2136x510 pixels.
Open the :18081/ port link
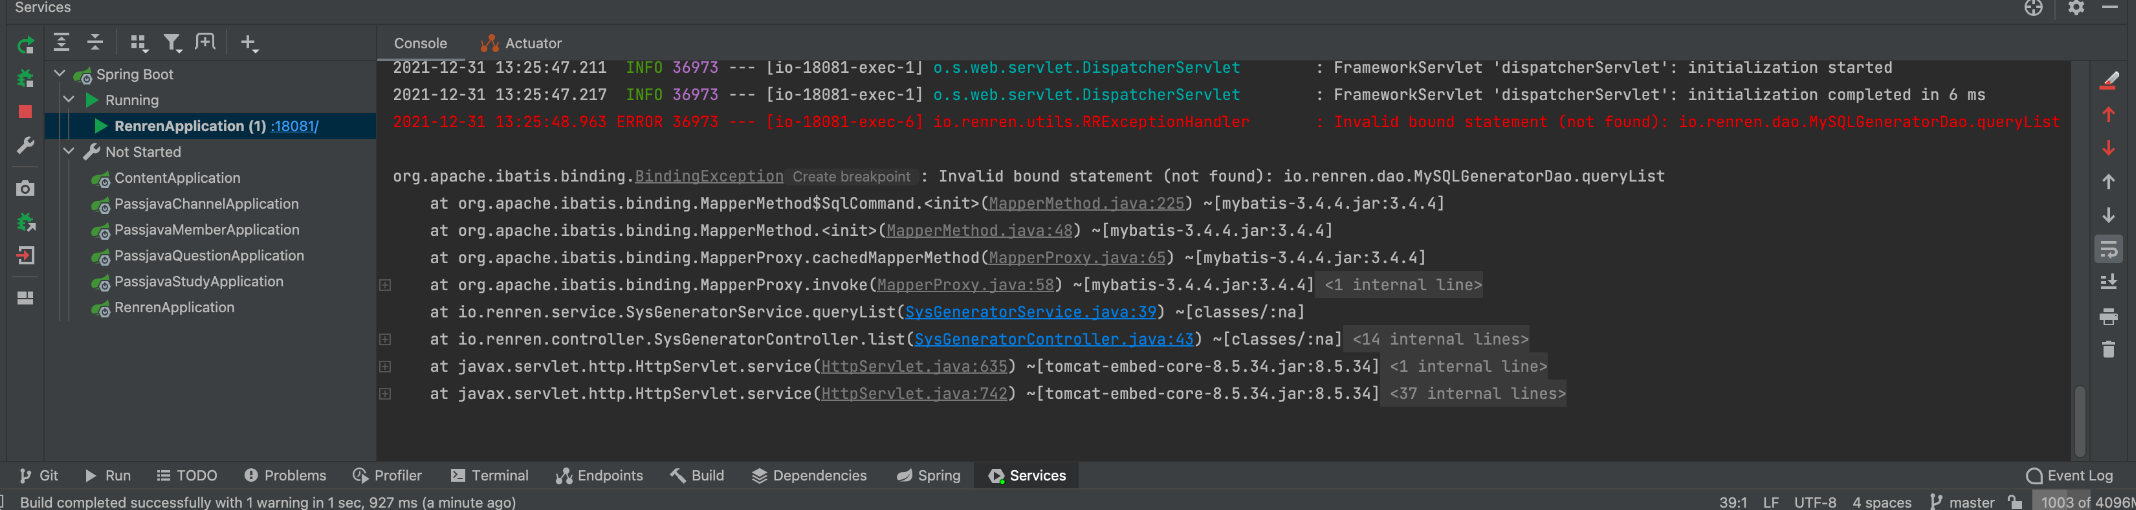click(295, 126)
